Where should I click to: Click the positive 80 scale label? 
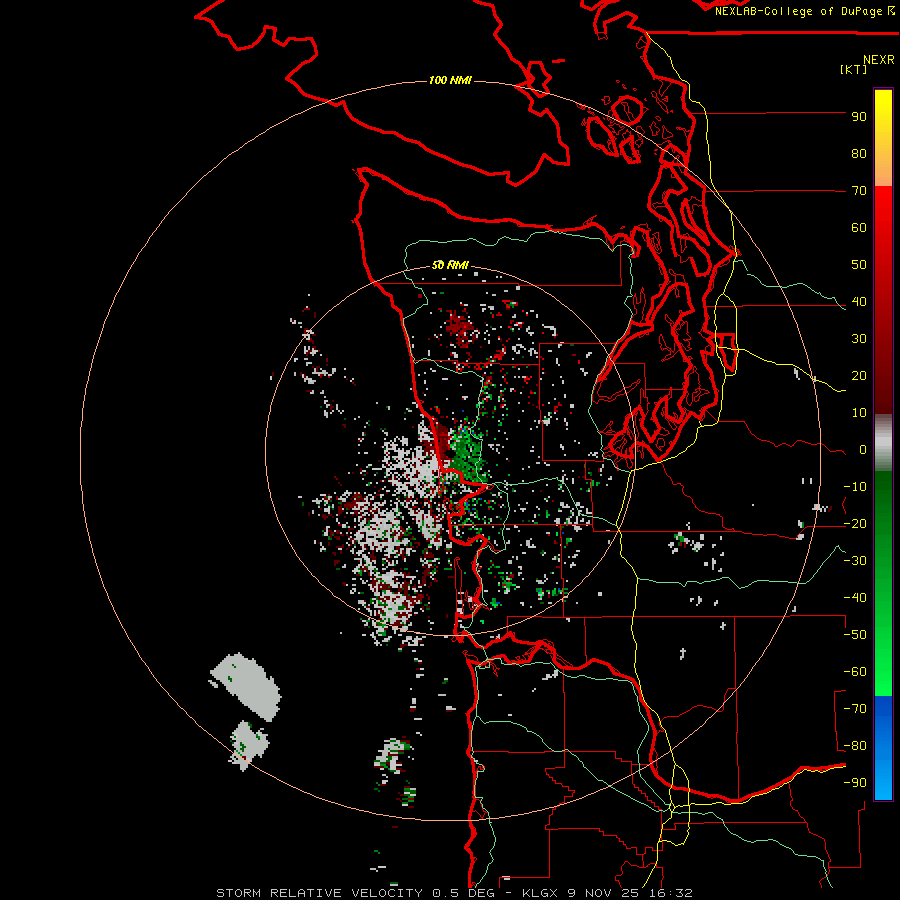pos(859,154)
